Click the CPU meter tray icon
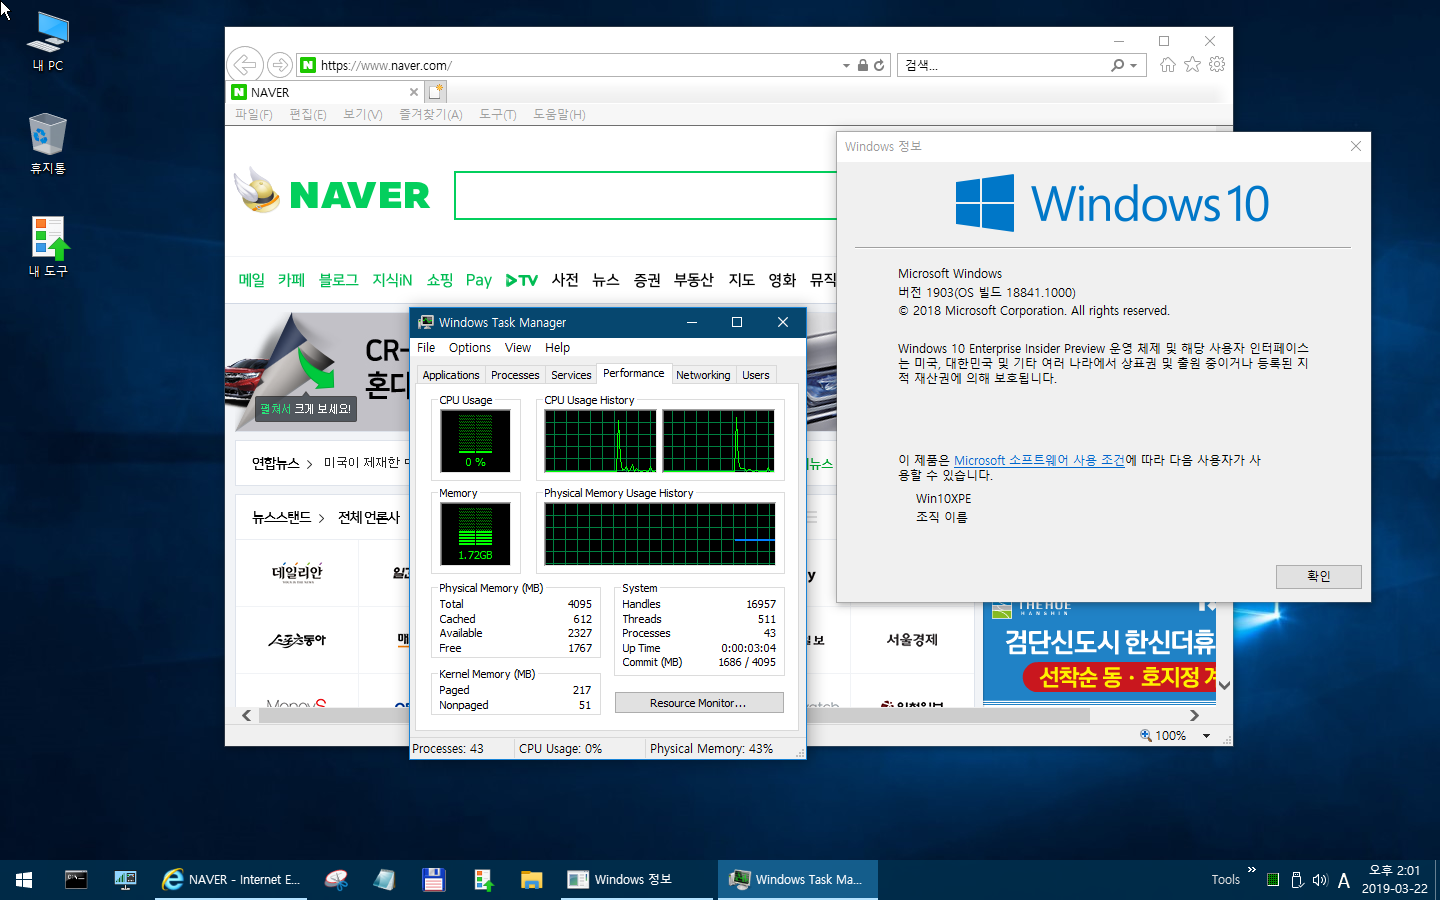 (x=1273, y=880)
